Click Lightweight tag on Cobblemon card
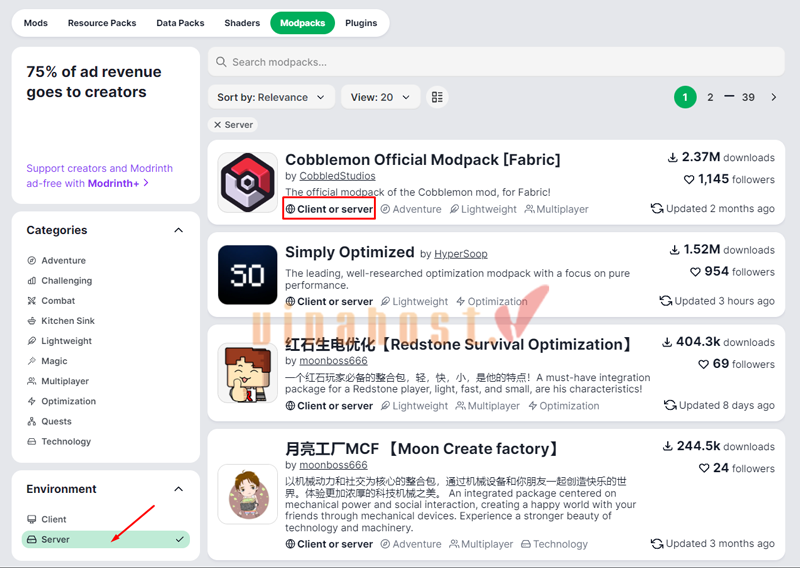This screenshot has height=568, width=800. 483,209
